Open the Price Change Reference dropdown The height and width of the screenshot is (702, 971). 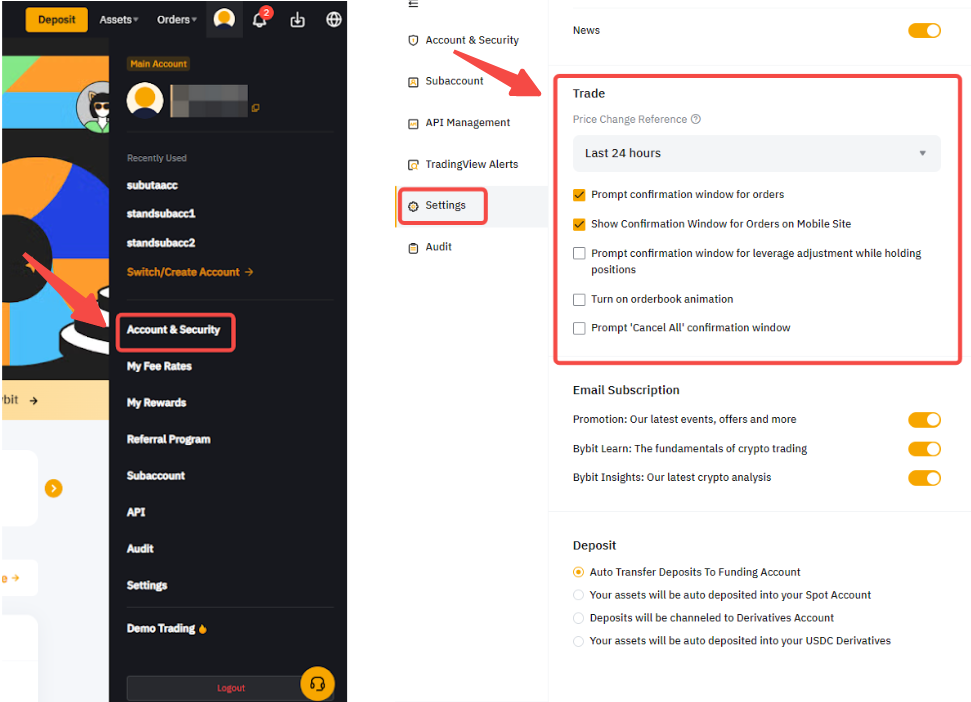756,153
